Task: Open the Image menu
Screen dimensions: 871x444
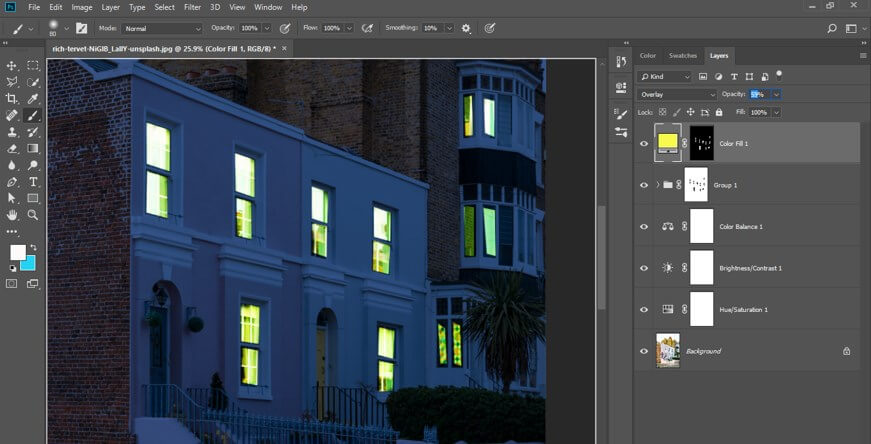Action: click(82, 7)
